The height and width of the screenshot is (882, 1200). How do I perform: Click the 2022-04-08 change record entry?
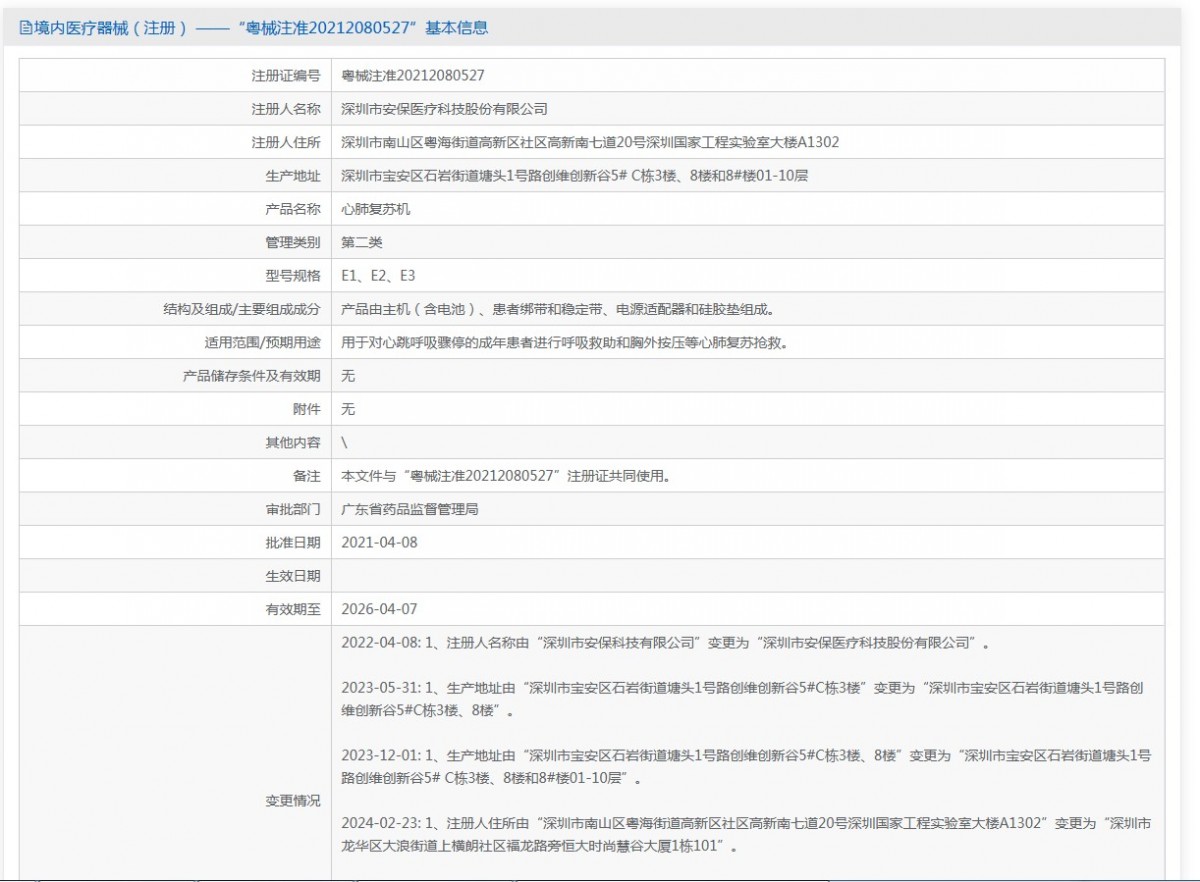(665, 643)
